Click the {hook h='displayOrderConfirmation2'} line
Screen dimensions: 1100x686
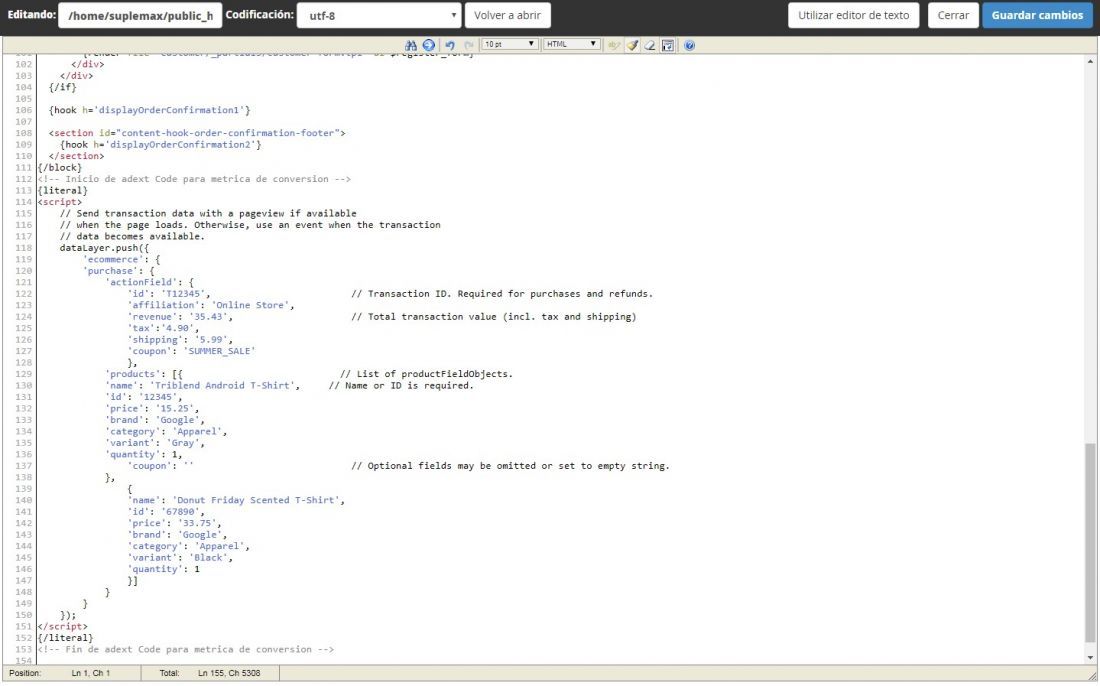tap(161, 144)
